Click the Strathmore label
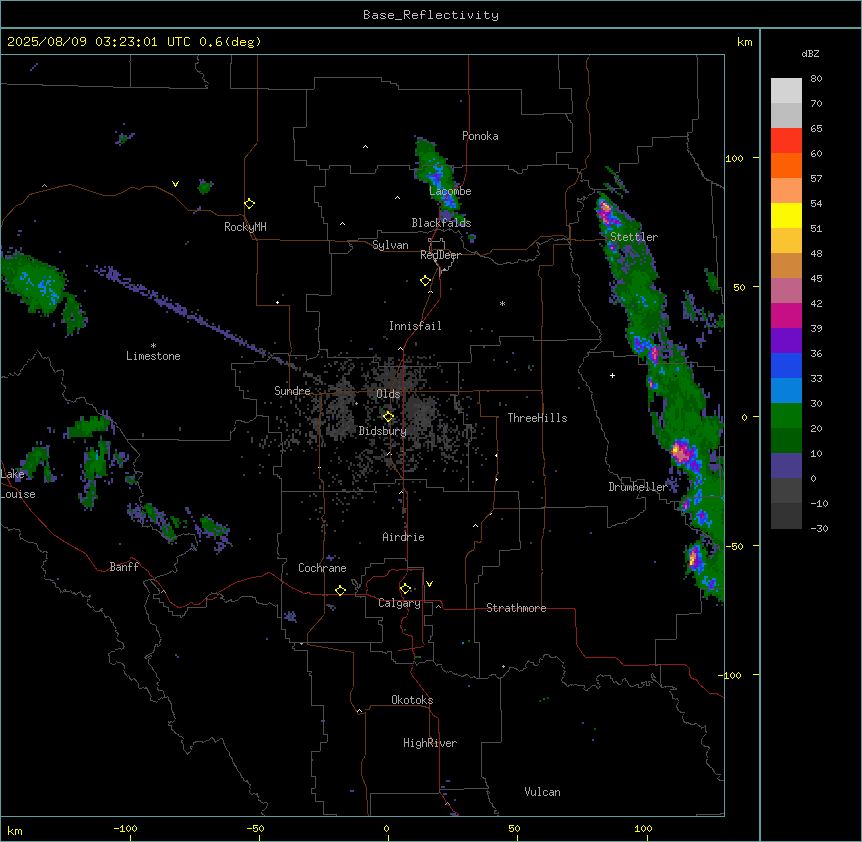 (x=516, y=608)
